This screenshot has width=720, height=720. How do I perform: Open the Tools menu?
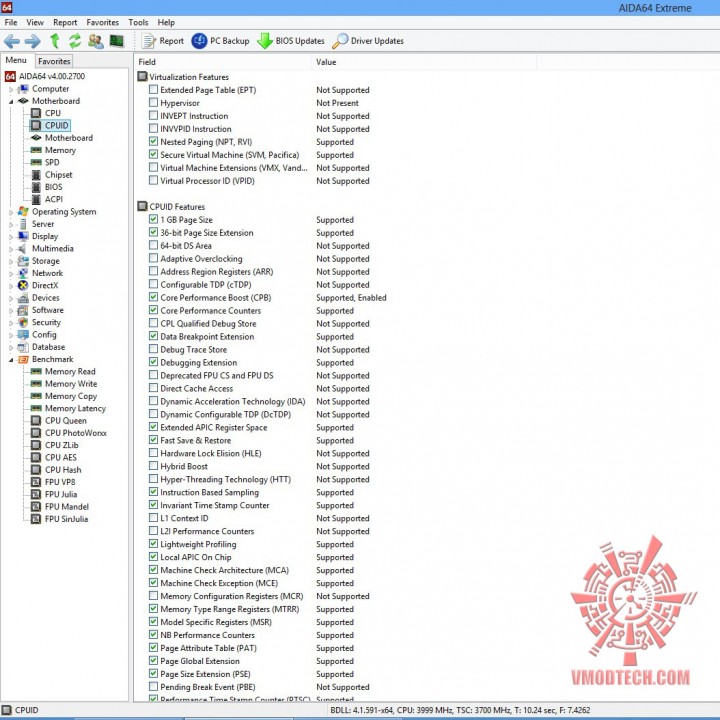[138, 22]
